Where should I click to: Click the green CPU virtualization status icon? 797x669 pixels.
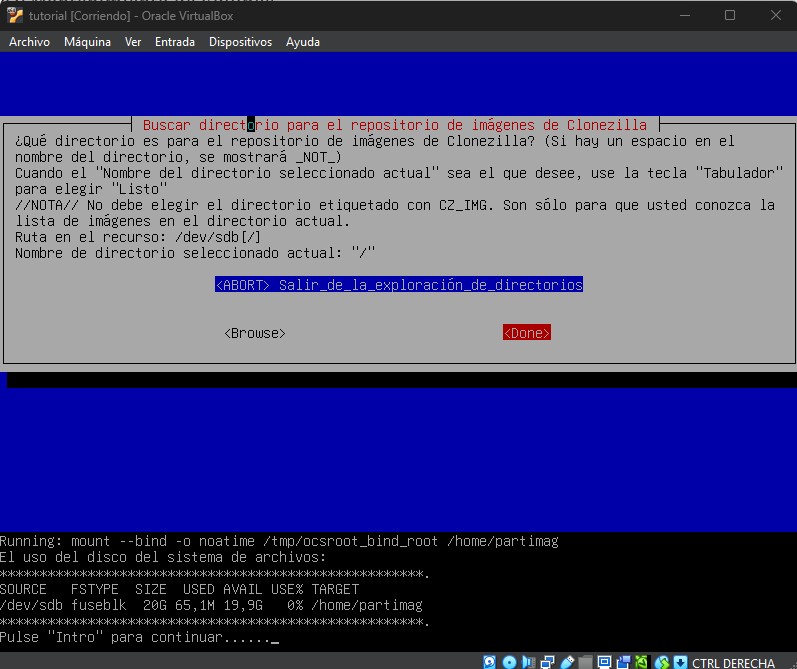point(641,662)
